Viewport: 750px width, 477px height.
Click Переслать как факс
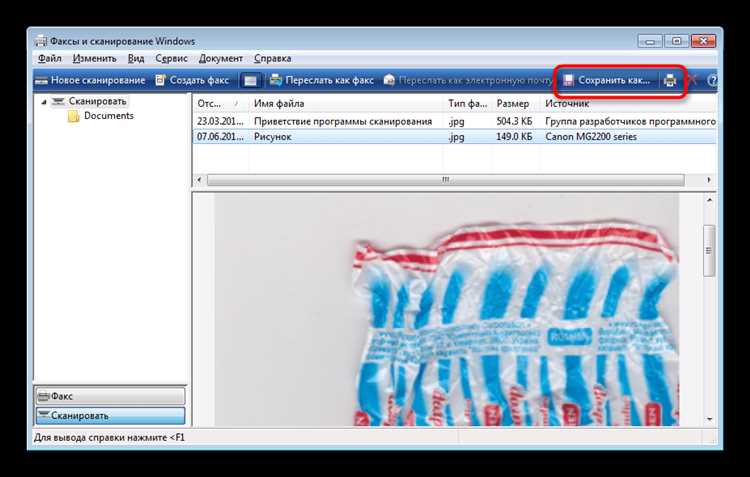tap(322, 80)
